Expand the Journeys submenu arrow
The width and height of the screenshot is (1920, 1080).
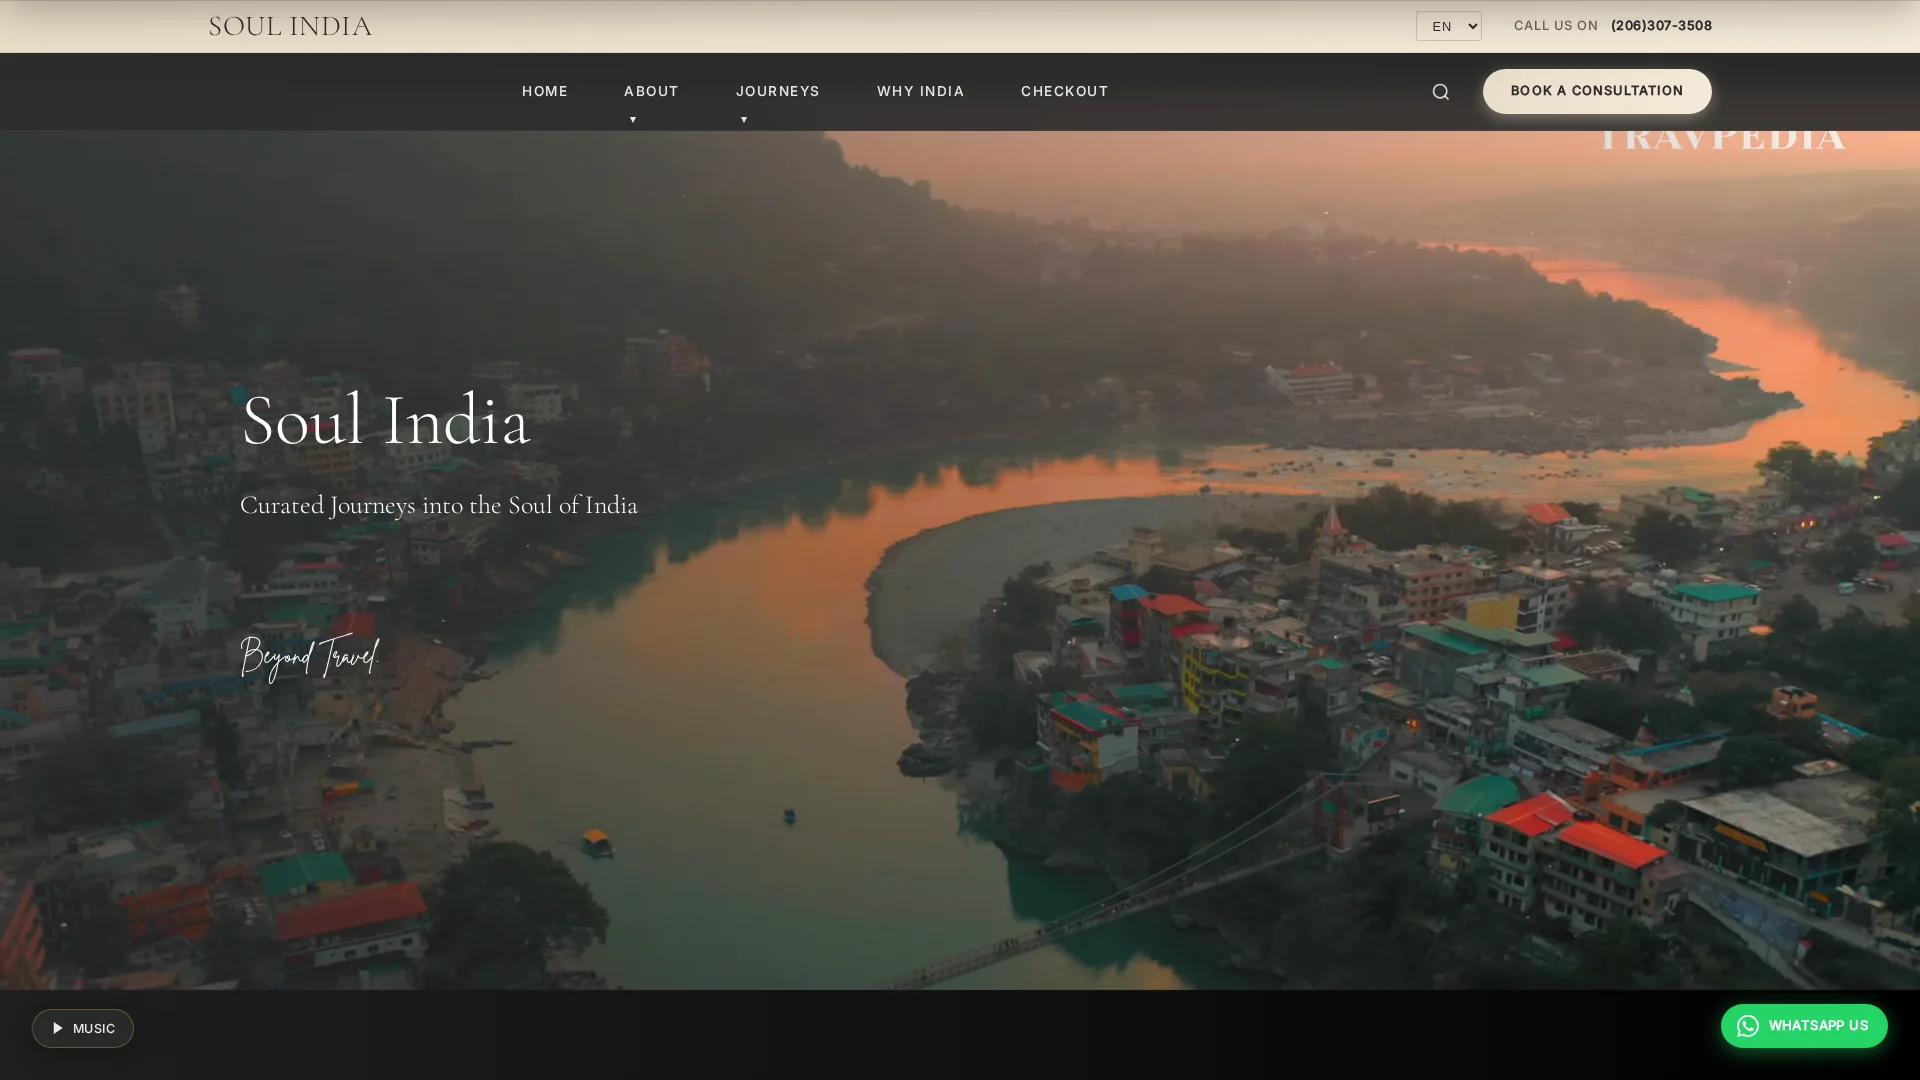point(744,120)
